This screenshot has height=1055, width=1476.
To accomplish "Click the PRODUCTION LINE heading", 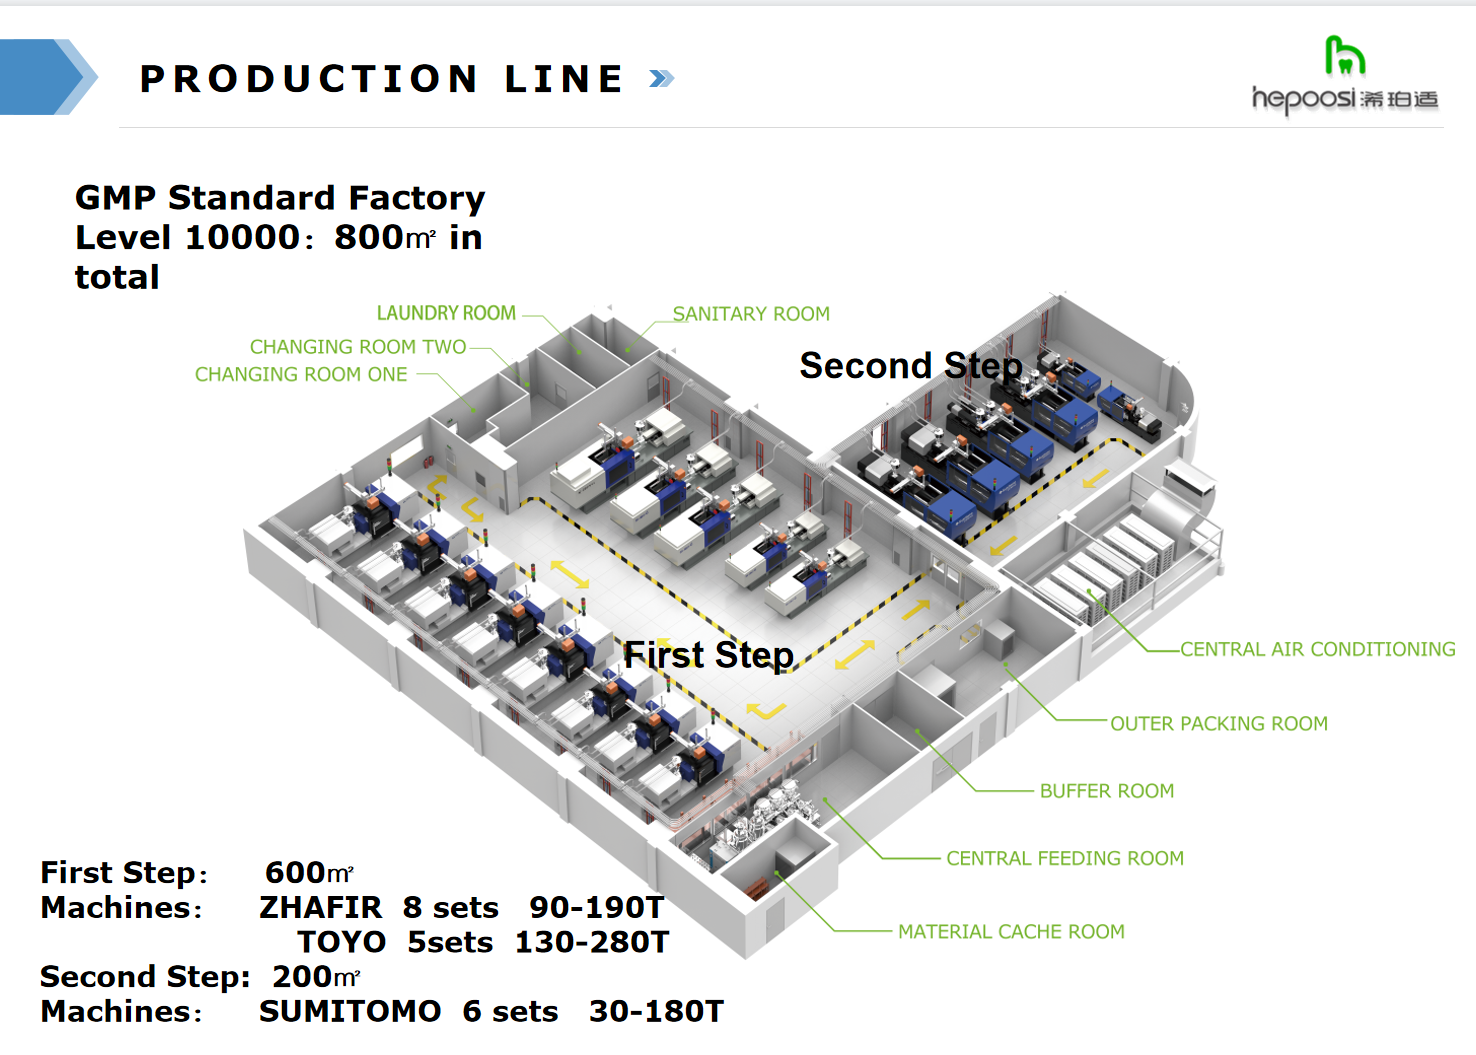I will pyautogui.click(x=382, y=79).
